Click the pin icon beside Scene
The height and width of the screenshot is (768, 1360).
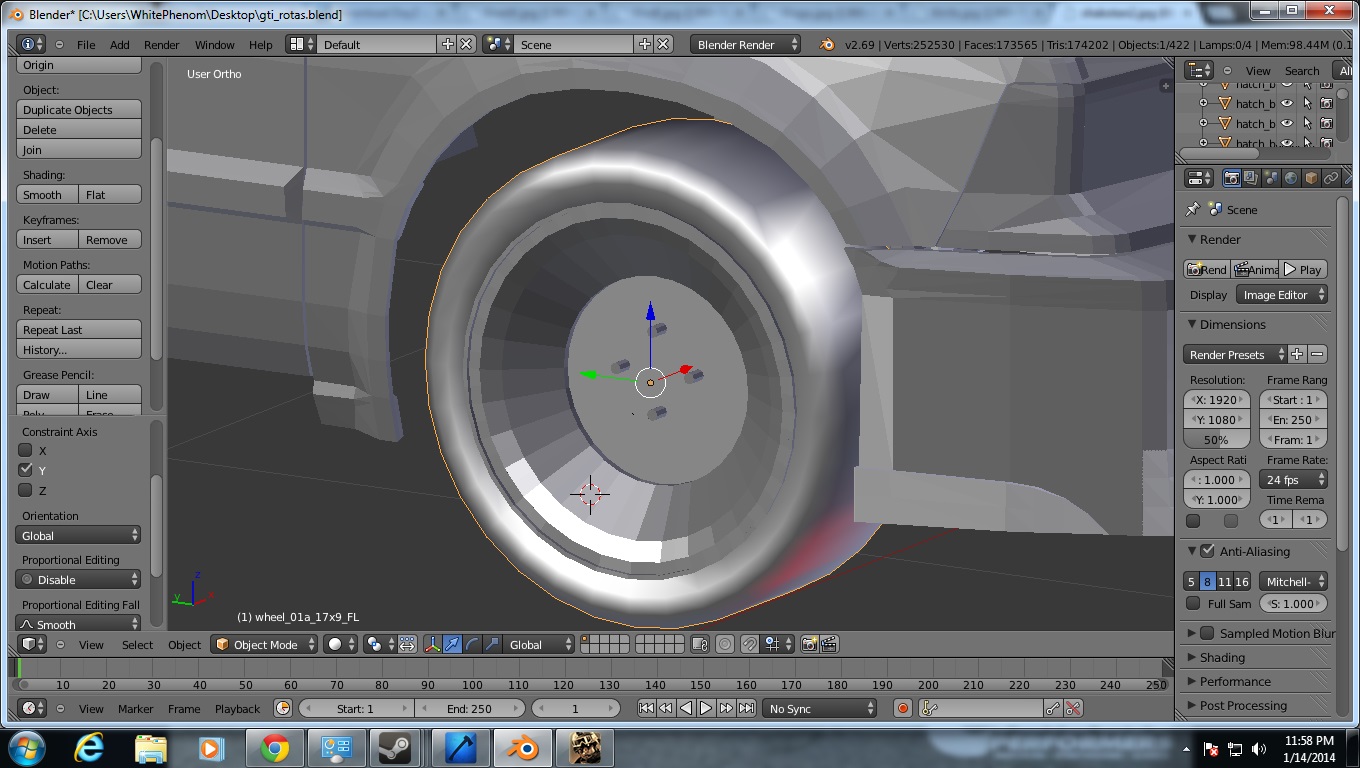coord(1192,209)
